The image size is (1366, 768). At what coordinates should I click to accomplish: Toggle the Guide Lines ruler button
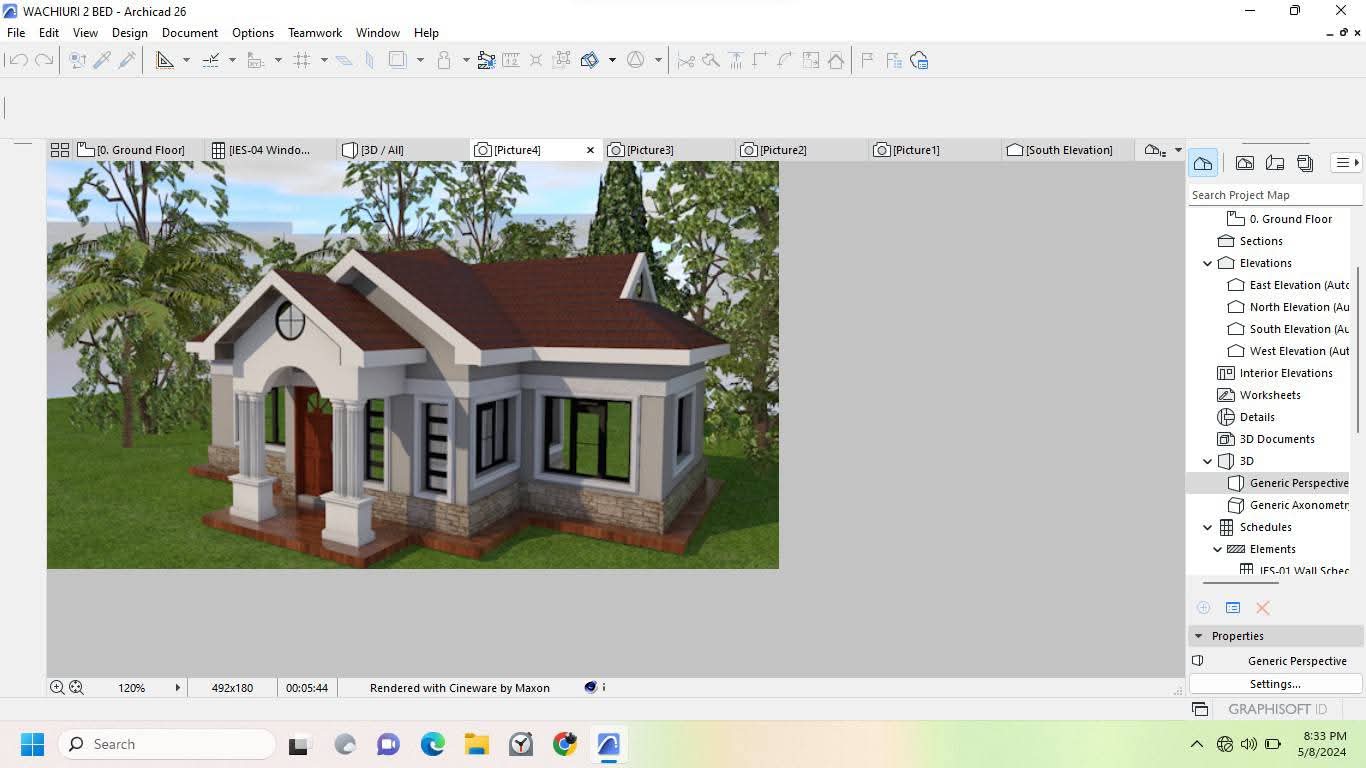click(165, 61)
